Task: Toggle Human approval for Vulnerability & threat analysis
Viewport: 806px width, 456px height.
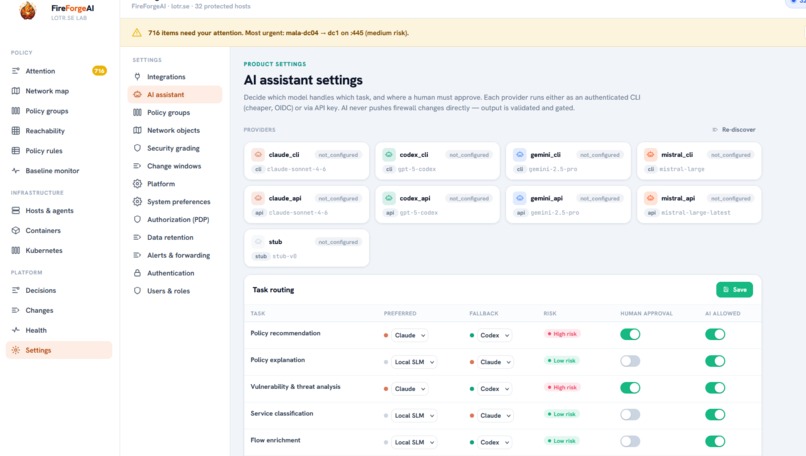Action: point(630,388)
